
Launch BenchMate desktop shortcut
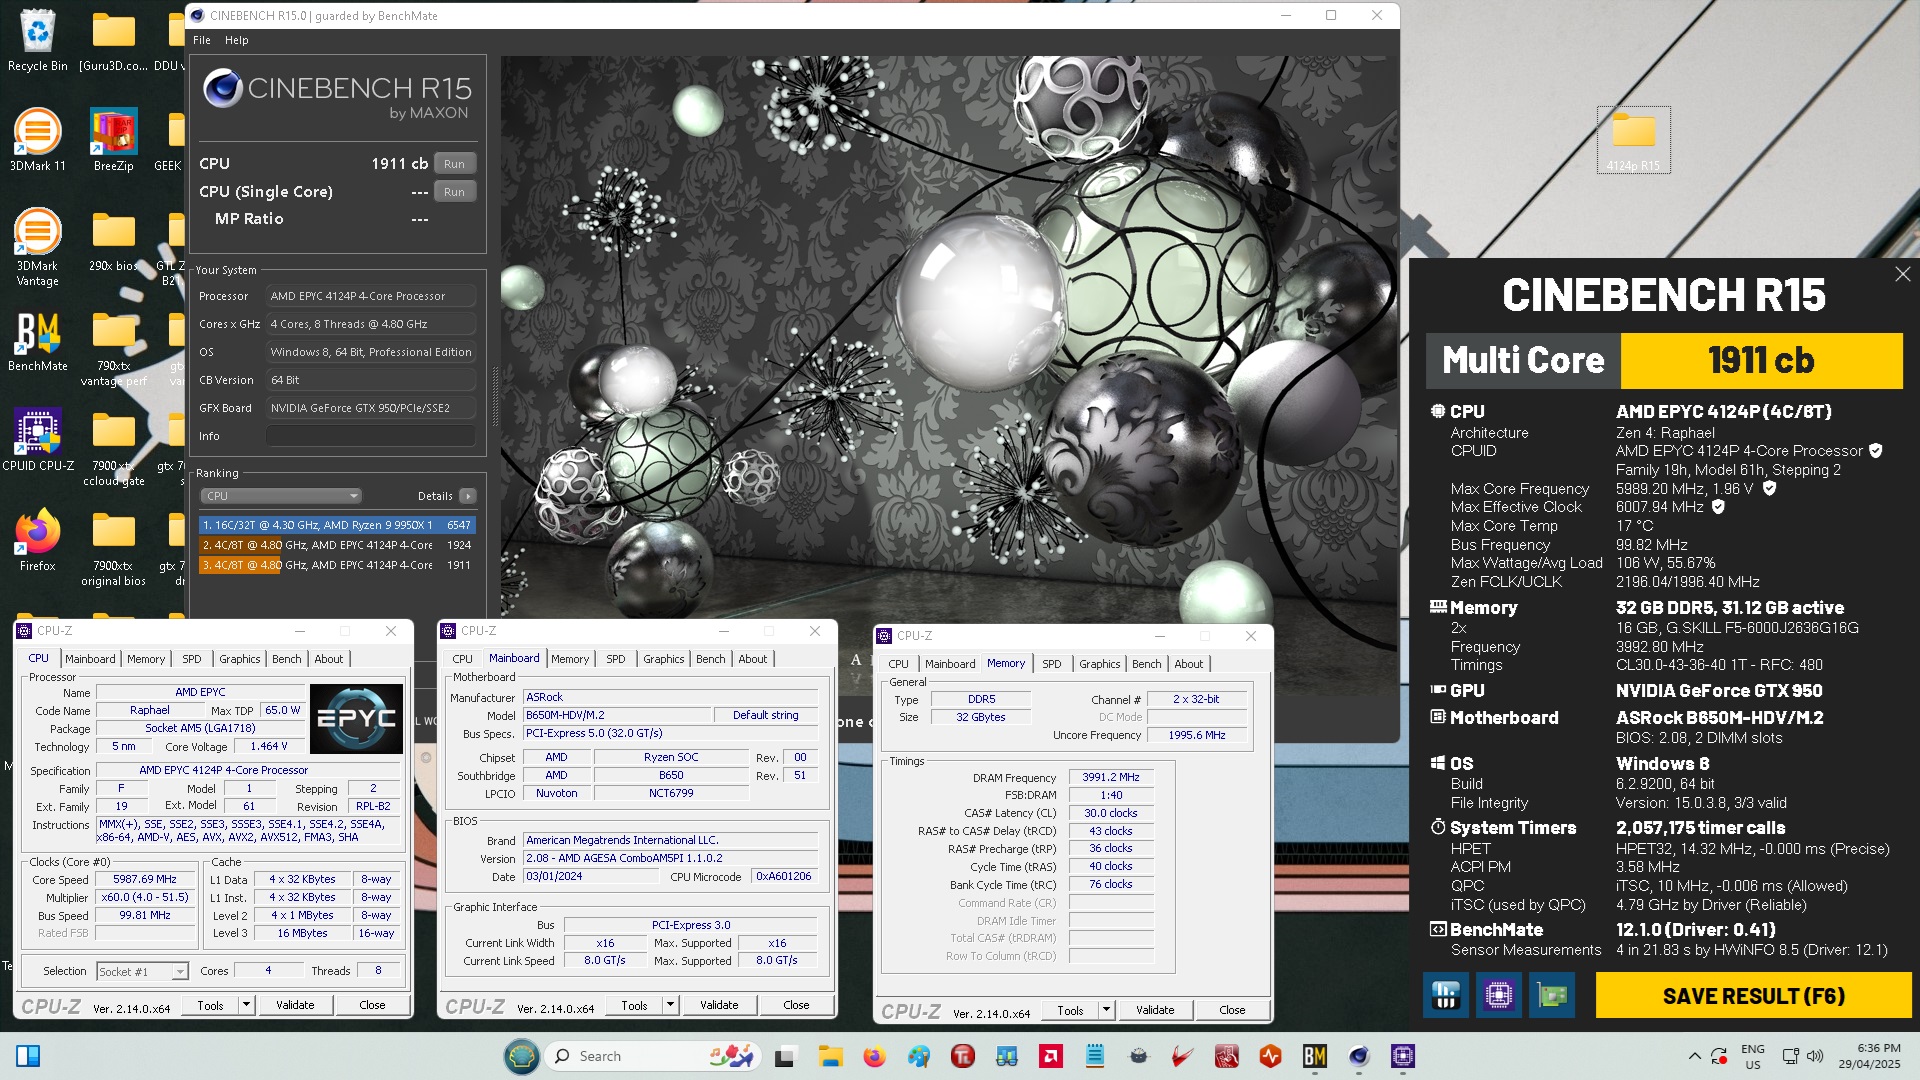[x=38, y=342]
